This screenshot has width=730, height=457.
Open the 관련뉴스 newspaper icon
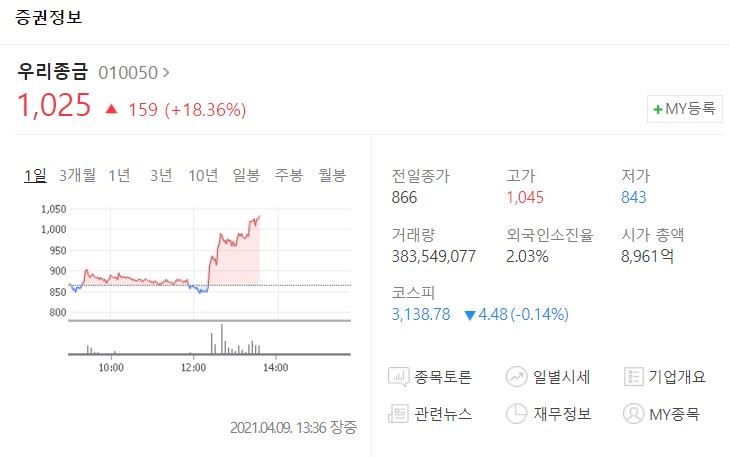coord(398,413)
